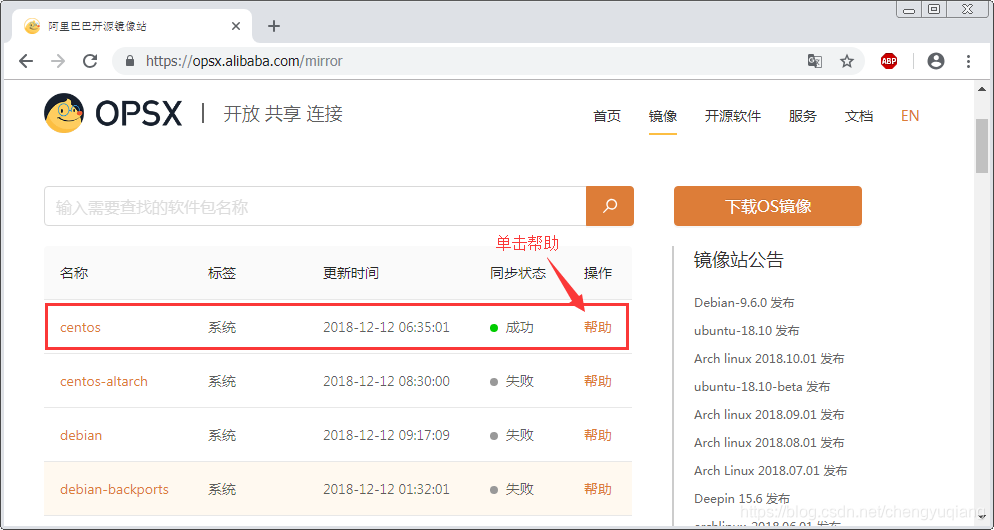The image size is (994, 530).
Task: Open the 文档 navigation item
Action: [x=859, y=116]
